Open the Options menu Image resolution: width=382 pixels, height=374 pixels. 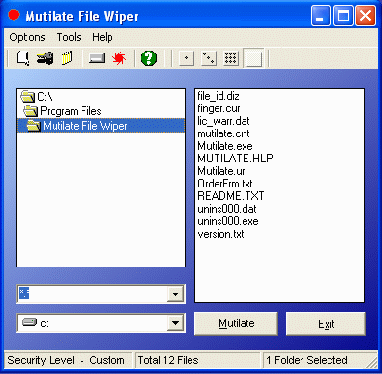click(27, 37)
